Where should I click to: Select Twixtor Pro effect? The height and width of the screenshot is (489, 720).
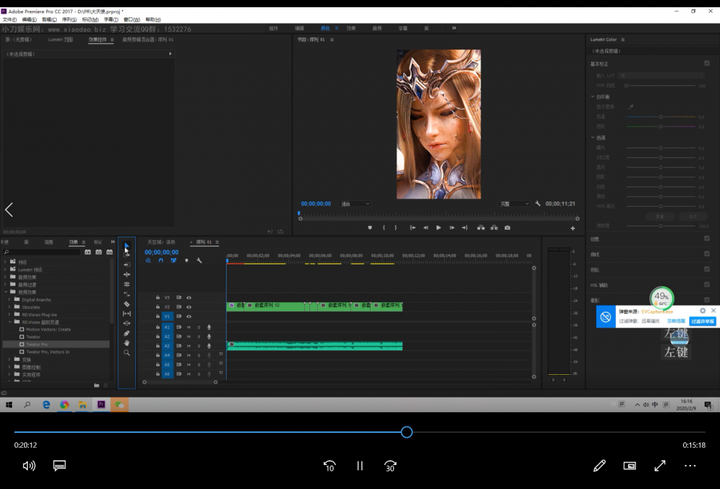[x=37, y=344]
